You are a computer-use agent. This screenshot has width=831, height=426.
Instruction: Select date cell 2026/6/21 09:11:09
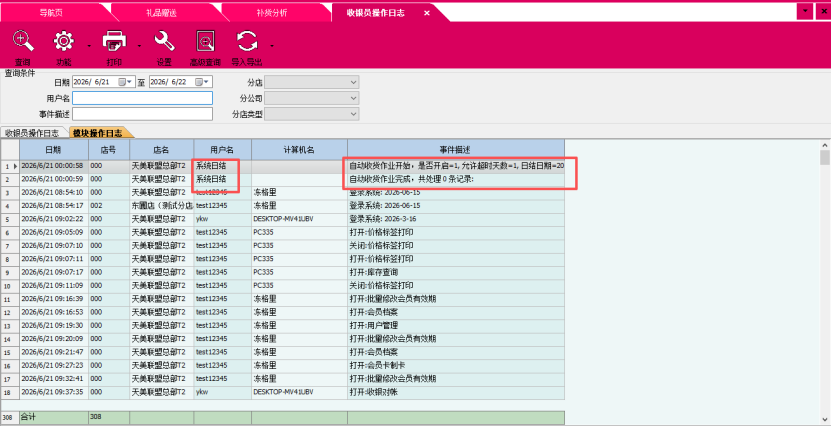click(x=54, y=285)
